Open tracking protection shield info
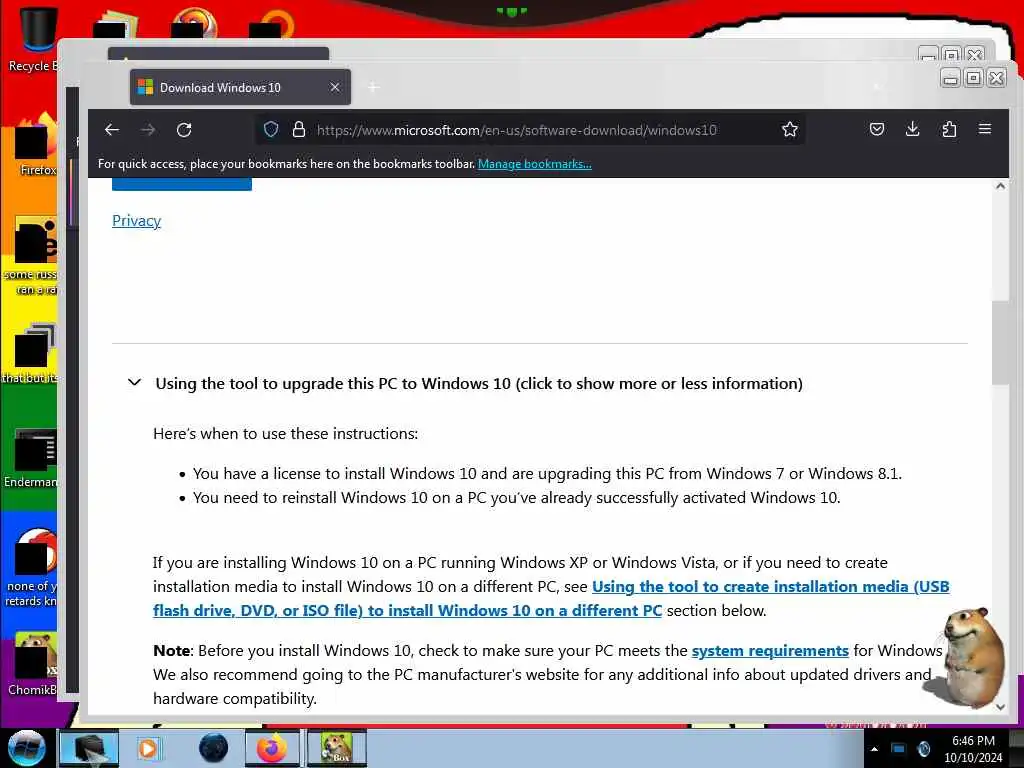1024x768 pixels. coord(271,129)
